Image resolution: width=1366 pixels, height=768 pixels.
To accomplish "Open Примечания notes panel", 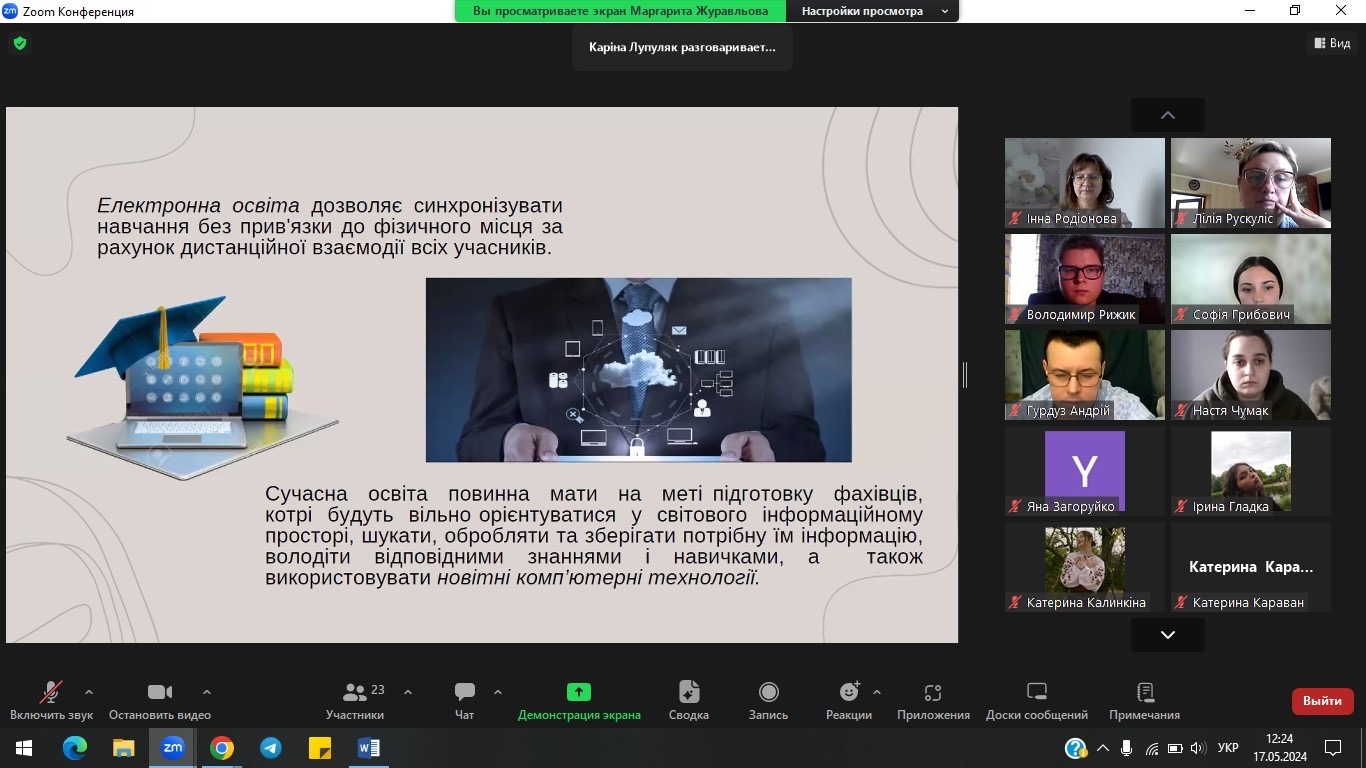I will 1145,700.
